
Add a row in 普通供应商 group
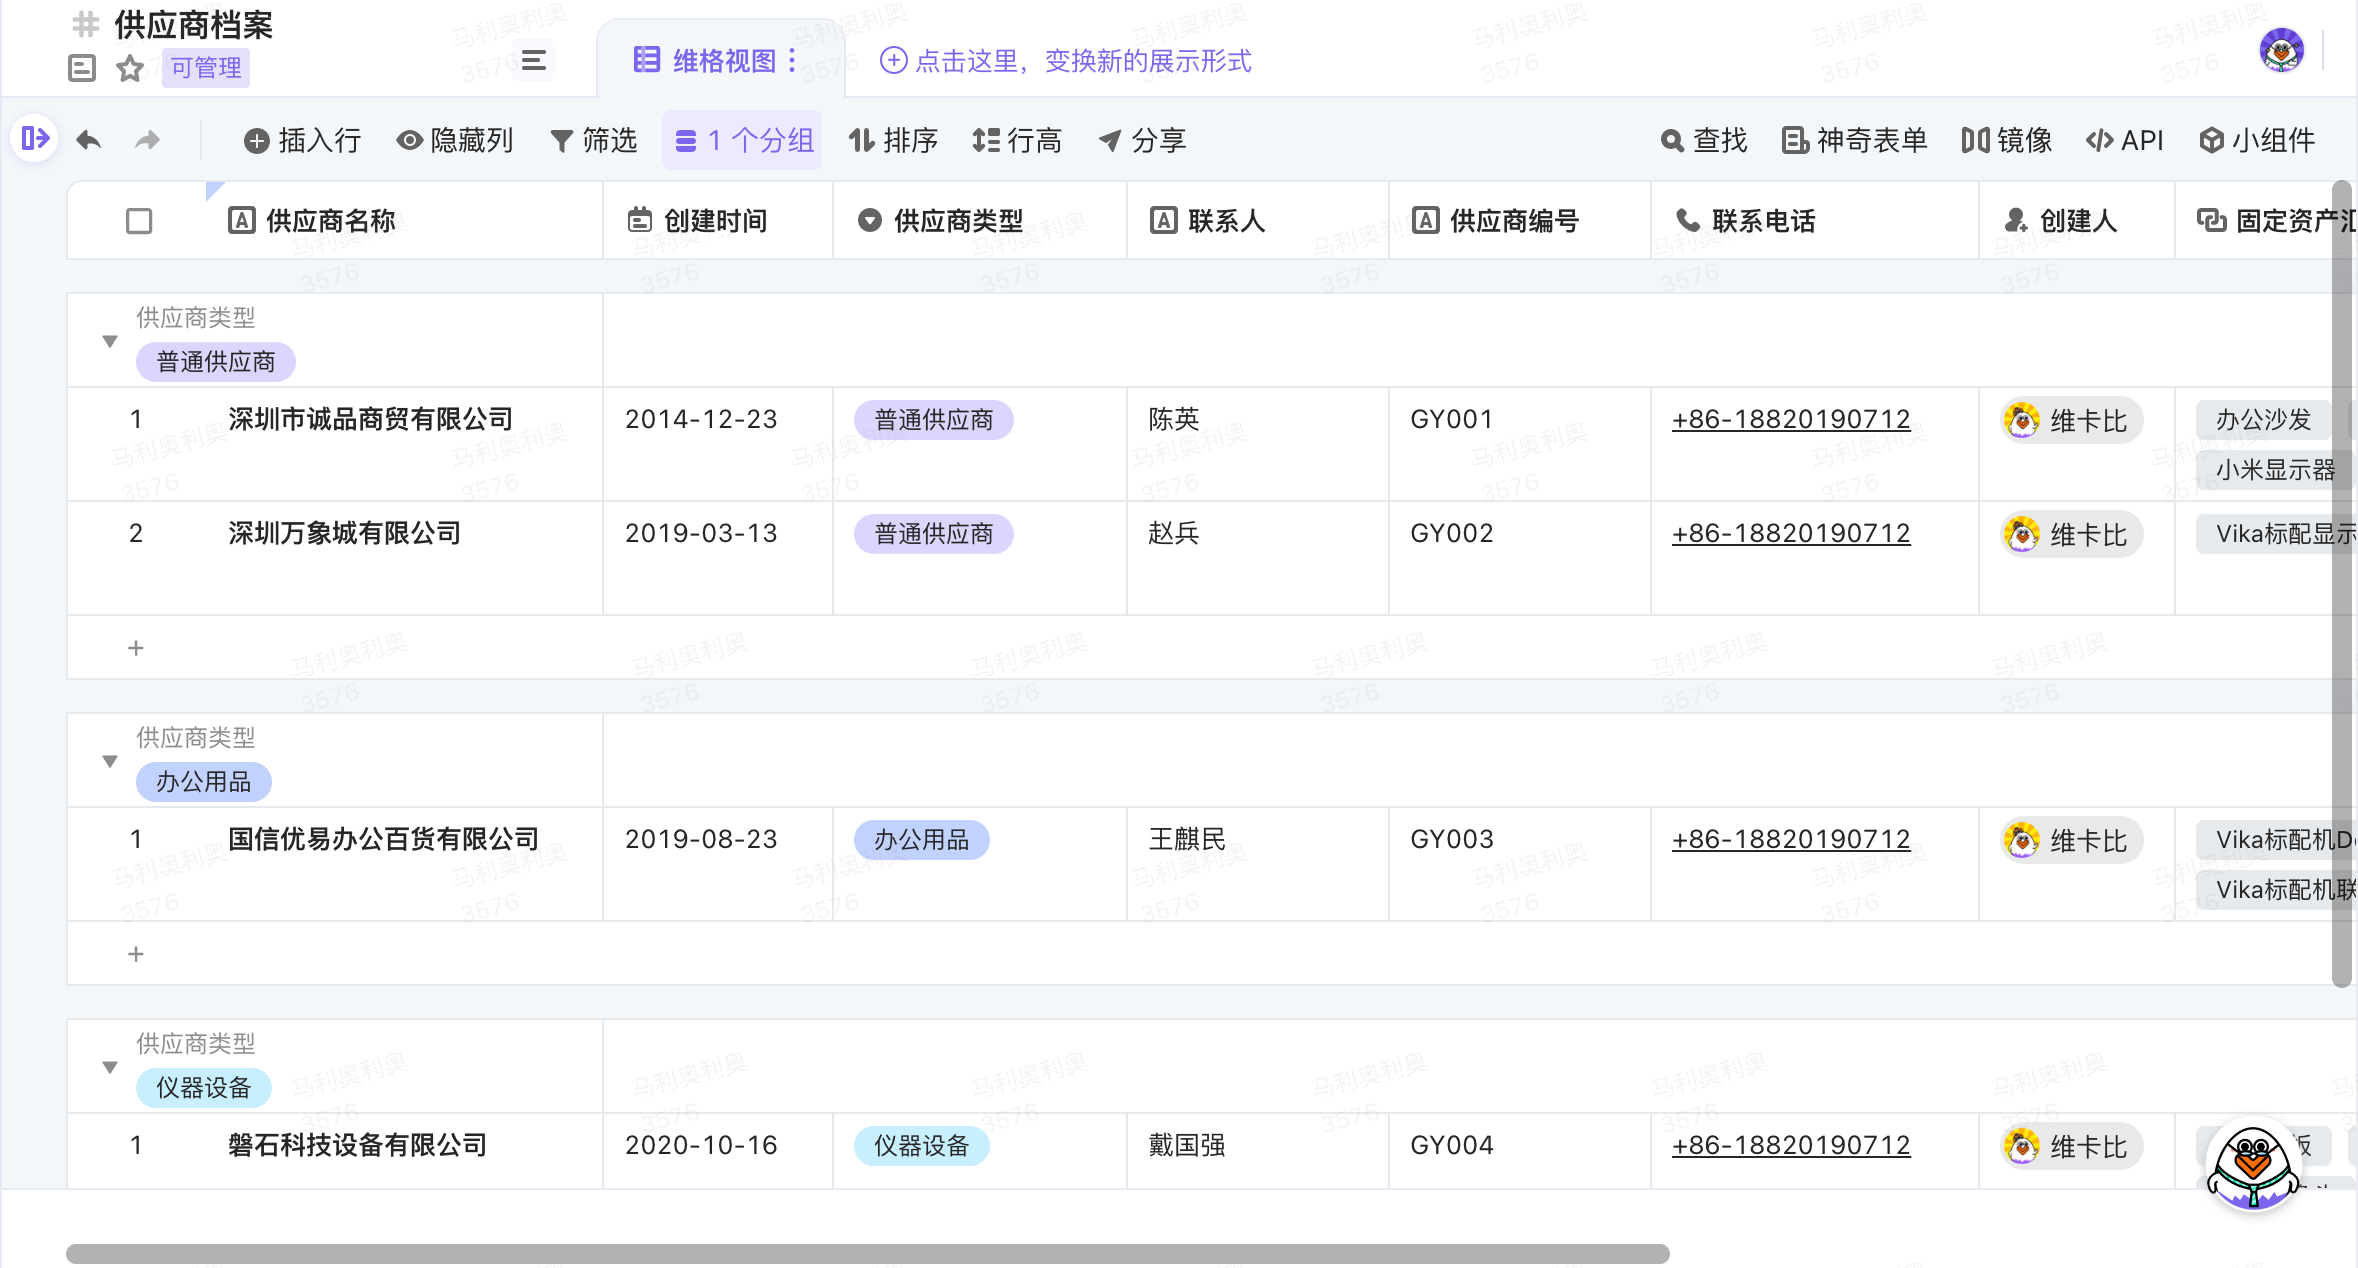(136, 648)
